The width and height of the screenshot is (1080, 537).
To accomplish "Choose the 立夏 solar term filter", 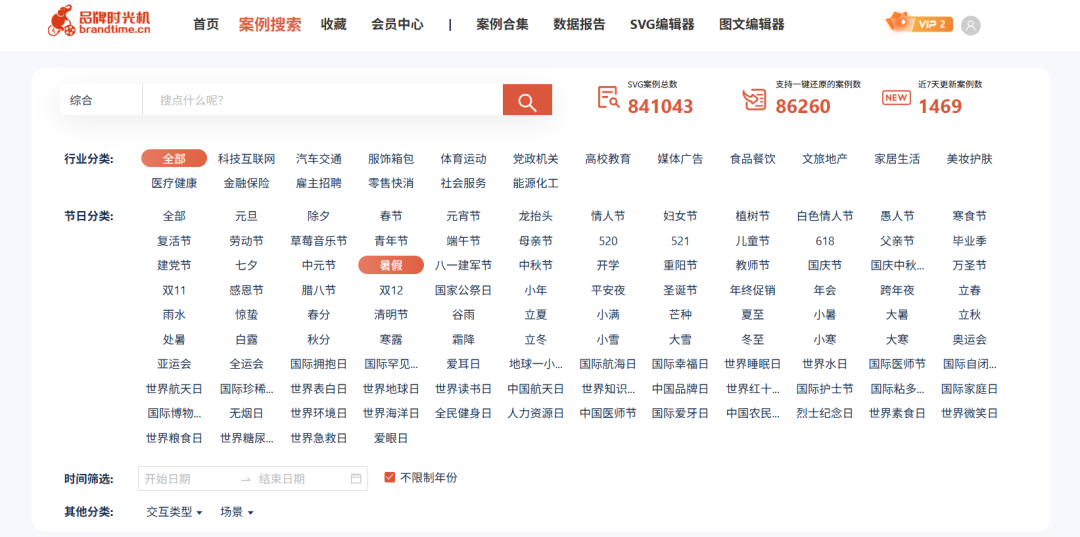I will (x=536, y=315).
